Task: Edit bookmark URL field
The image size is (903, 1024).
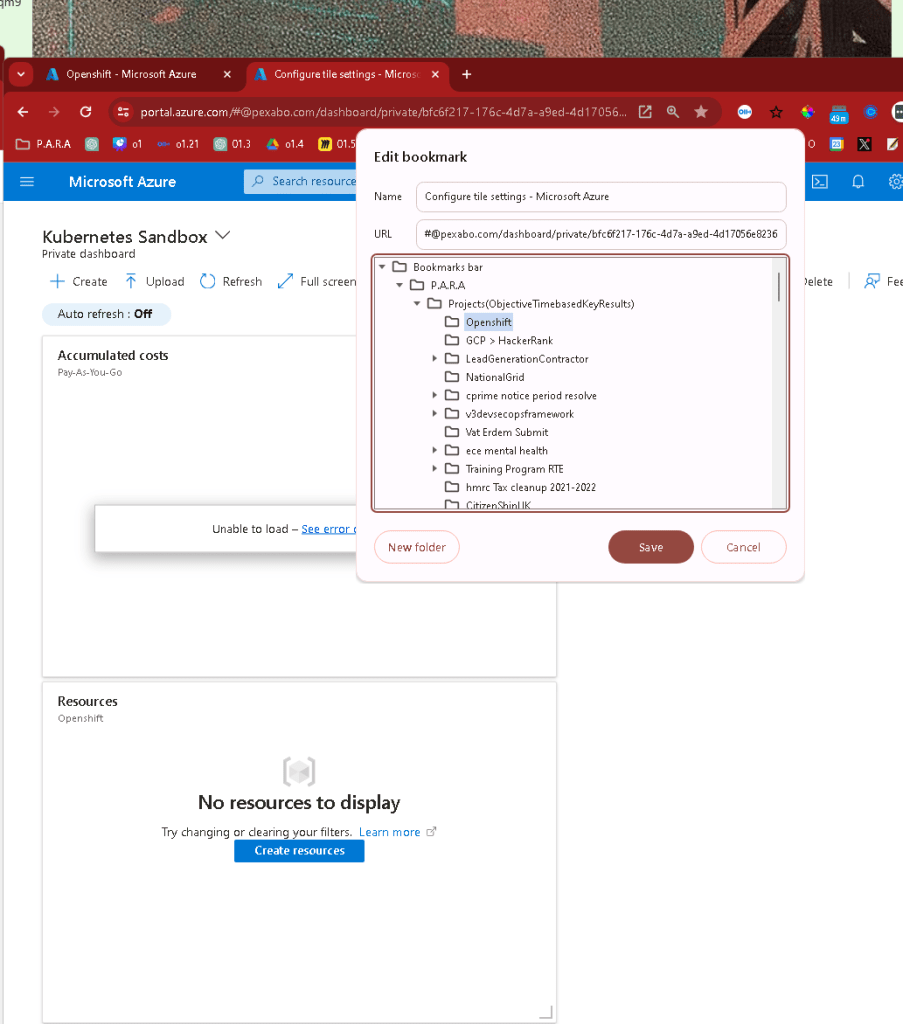Action: point(601,234)
